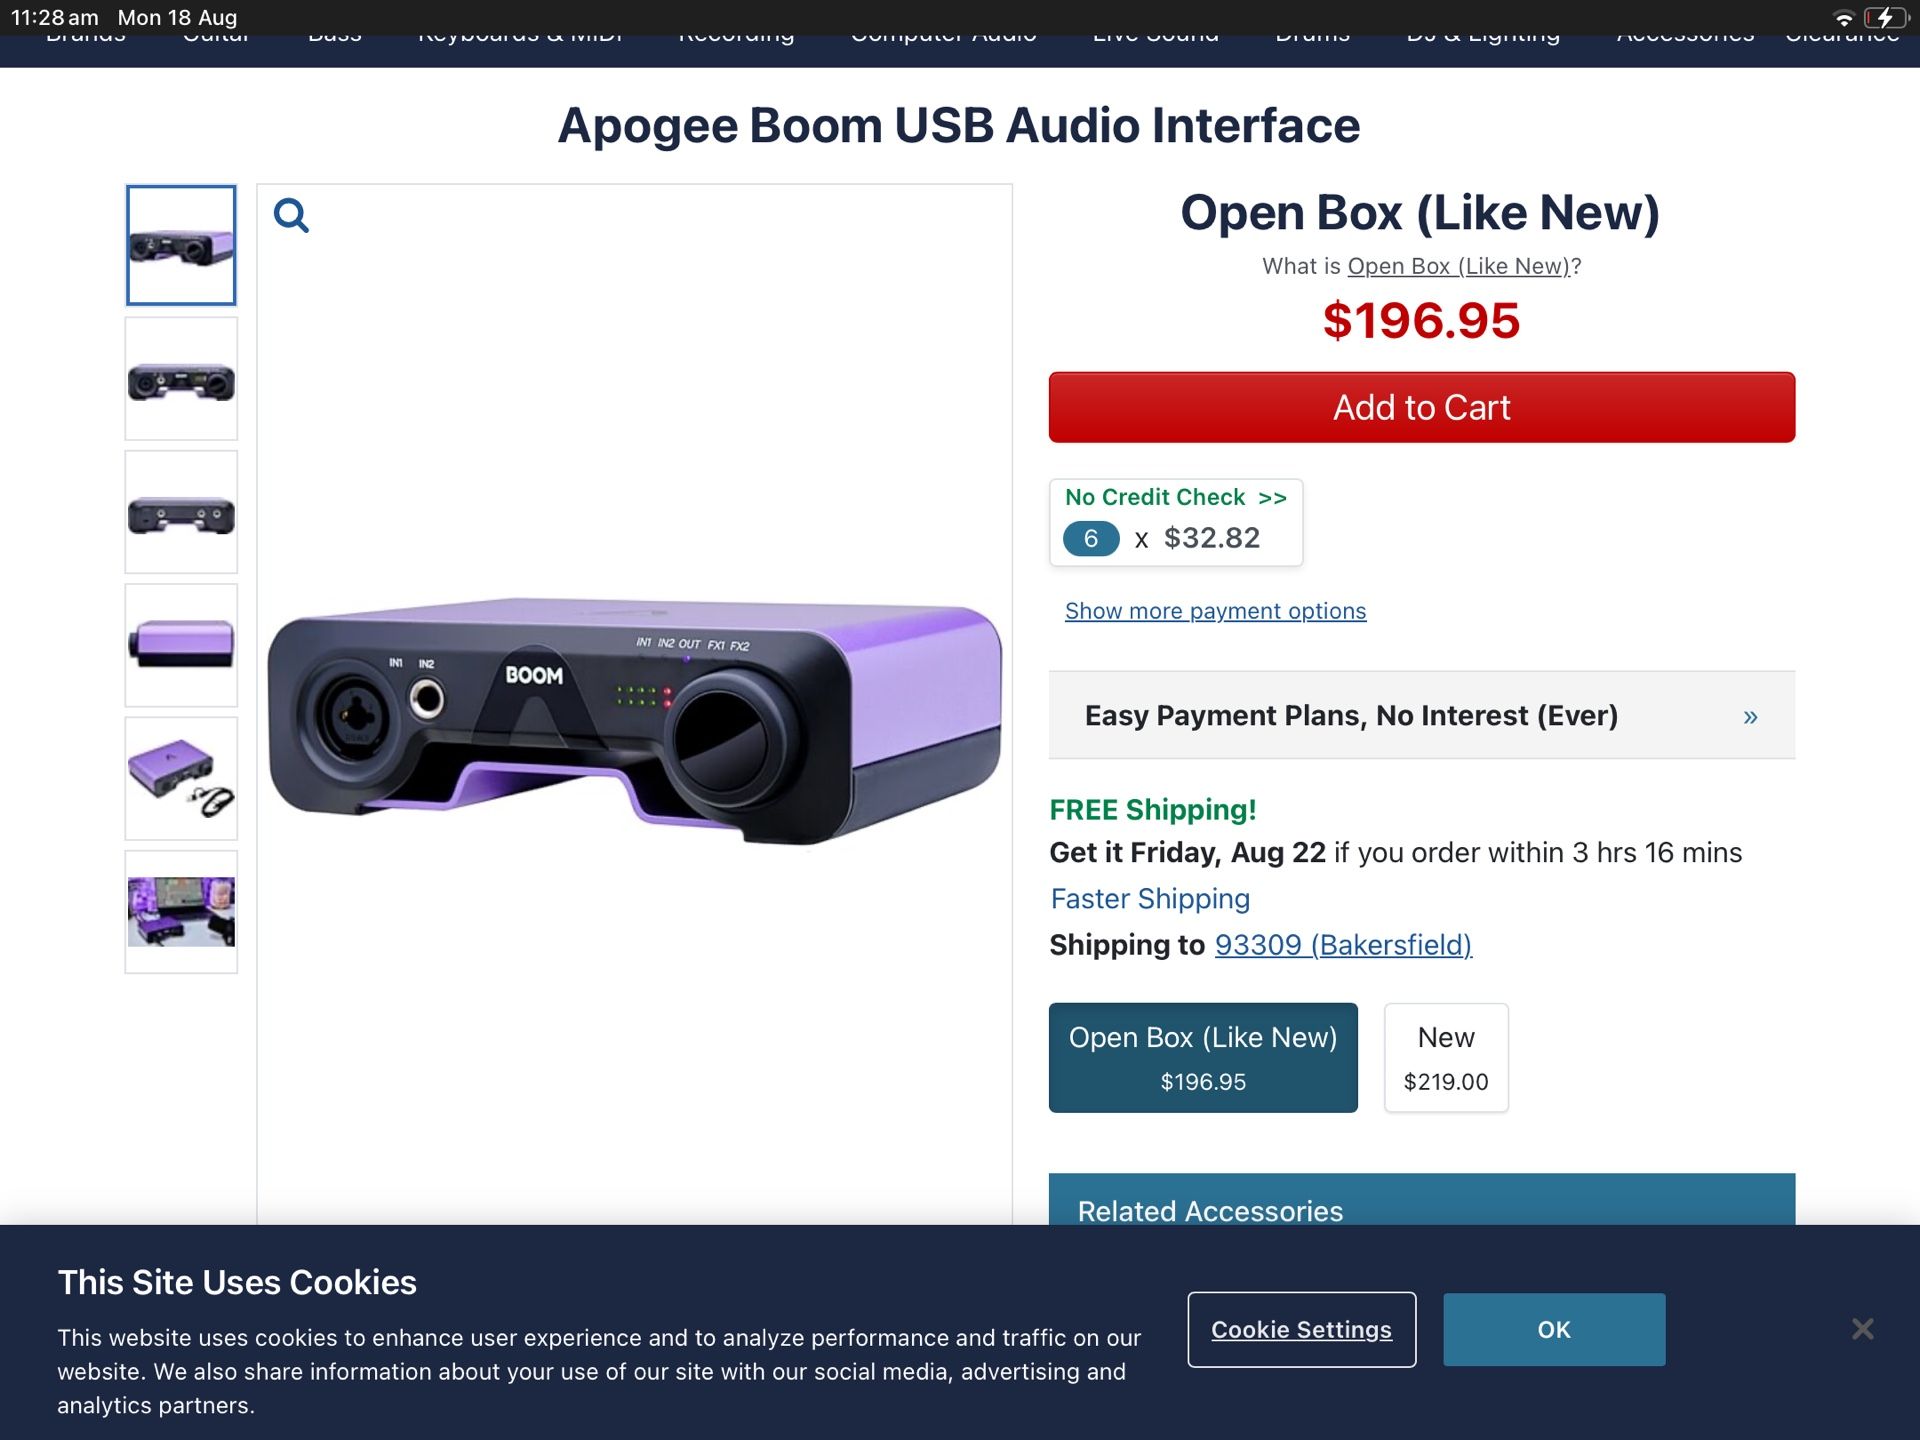This screenshot has height=1440, width=1920.
Task: Expand Easy Payment Plans chevron arrow
Action: (x=1750, y=716)
